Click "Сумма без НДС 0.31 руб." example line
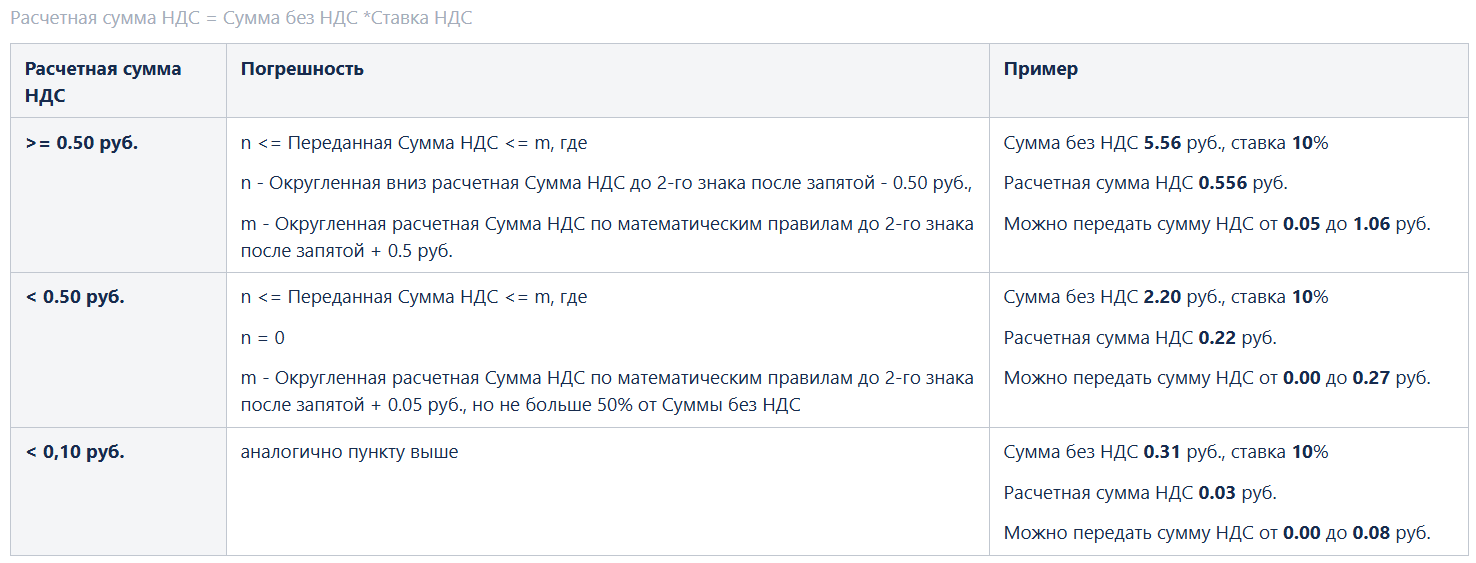 pyautogui.click(x=1166, y=452)
